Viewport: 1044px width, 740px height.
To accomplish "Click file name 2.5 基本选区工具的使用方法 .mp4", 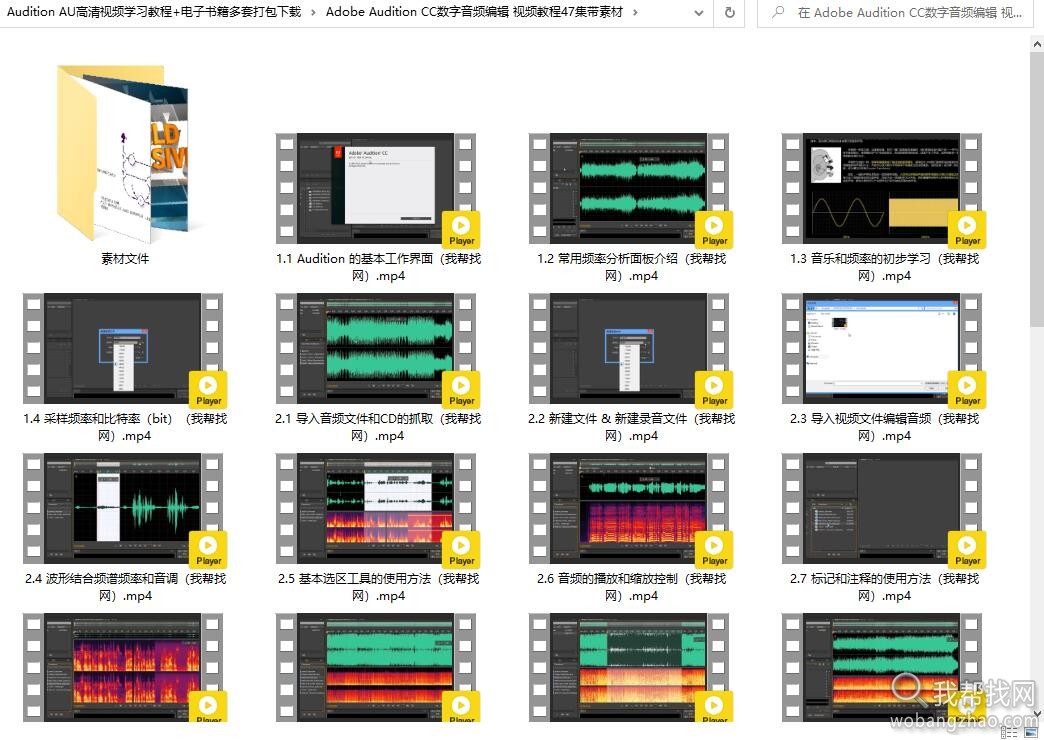I will (378, 587).
